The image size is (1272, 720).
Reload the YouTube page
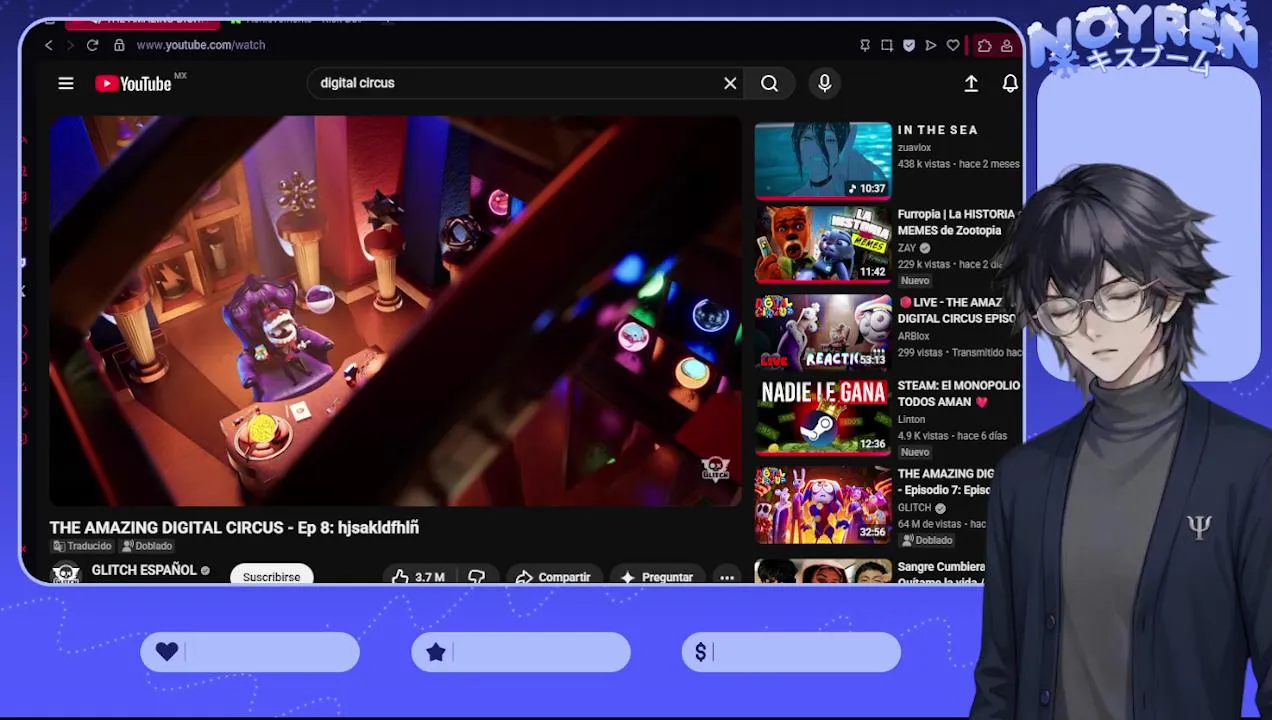click(x=92, y=45)
